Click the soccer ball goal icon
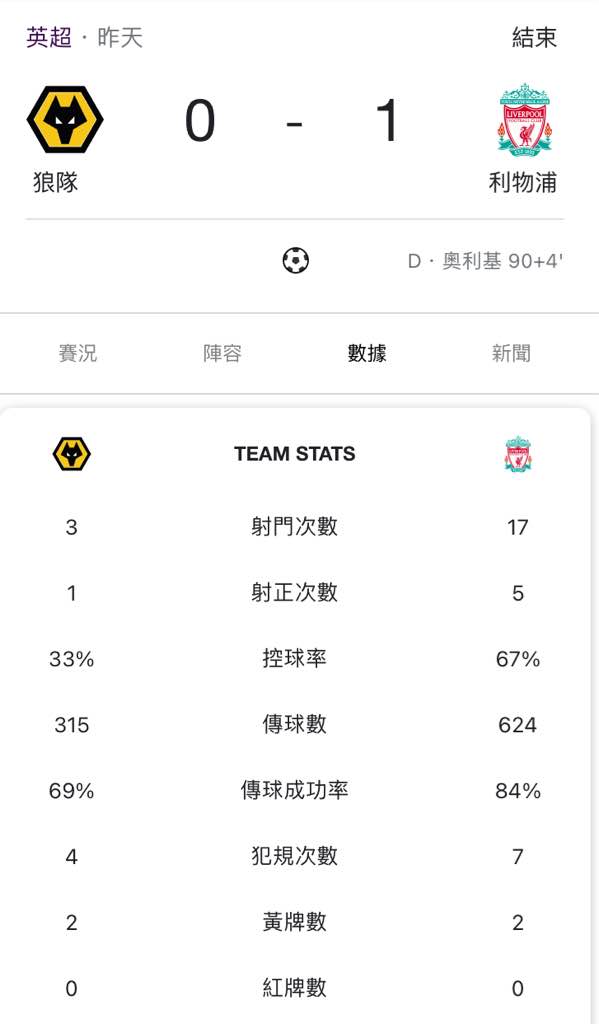 (295, 261)
